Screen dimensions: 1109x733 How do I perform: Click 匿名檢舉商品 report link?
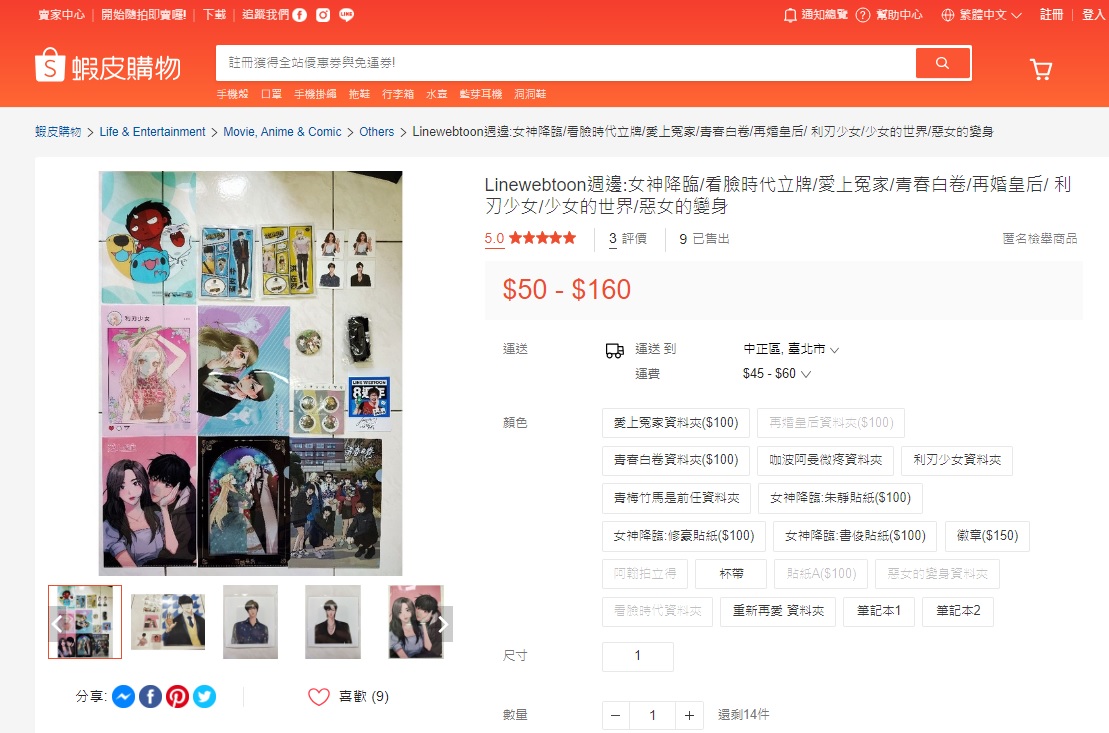pyautogui.click(x=1040, y=238)
